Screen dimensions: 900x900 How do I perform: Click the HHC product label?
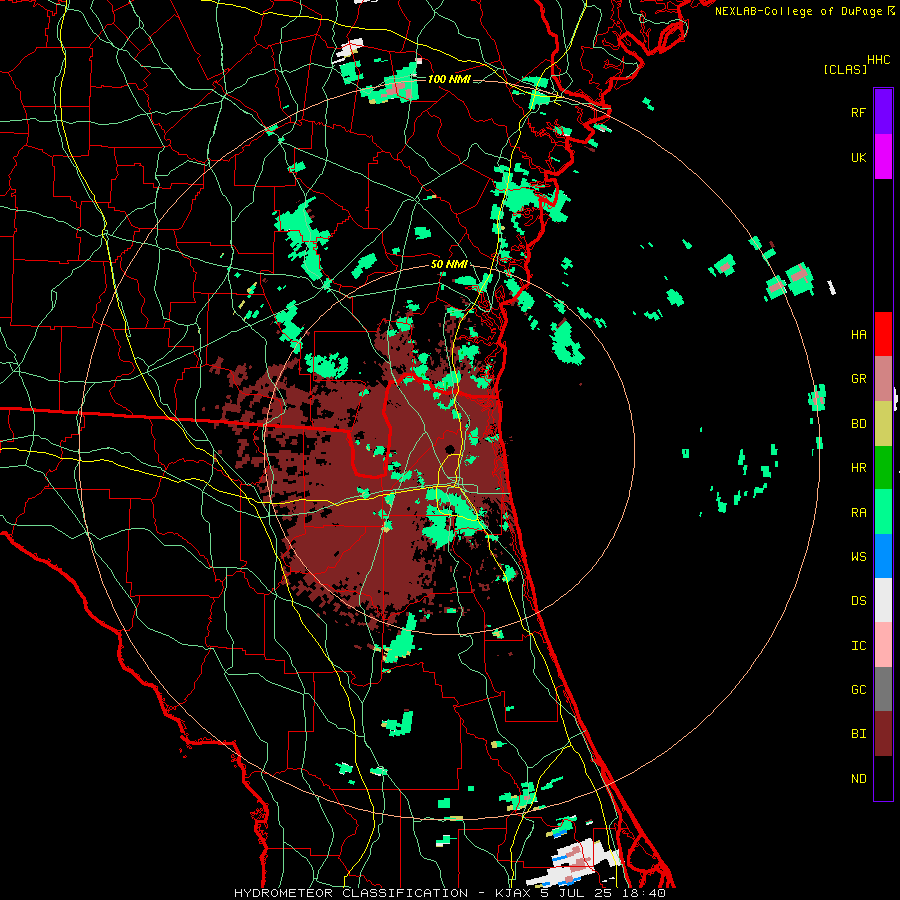[879, 60]
